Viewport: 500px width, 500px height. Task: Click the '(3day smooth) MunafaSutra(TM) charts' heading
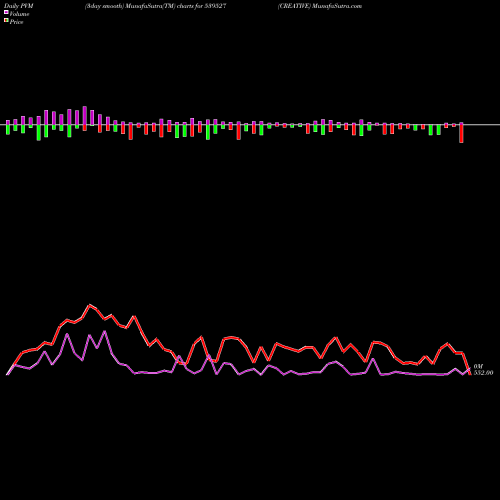coord(155,6)
